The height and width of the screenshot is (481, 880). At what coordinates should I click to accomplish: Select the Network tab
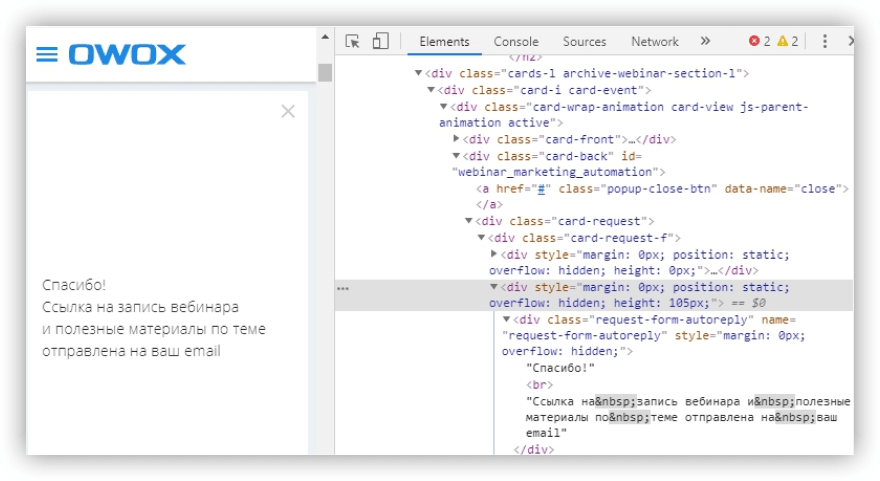click(654, 42)
